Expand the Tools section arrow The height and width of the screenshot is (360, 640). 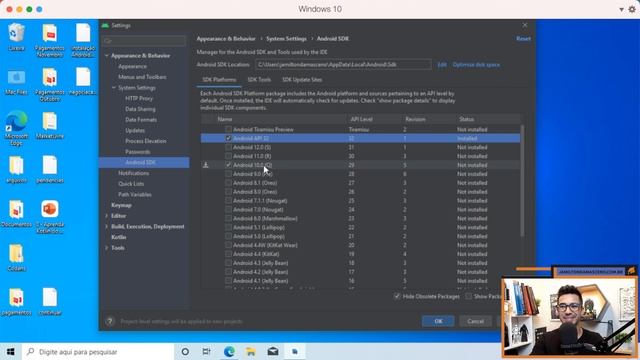[x=107, y=248]
